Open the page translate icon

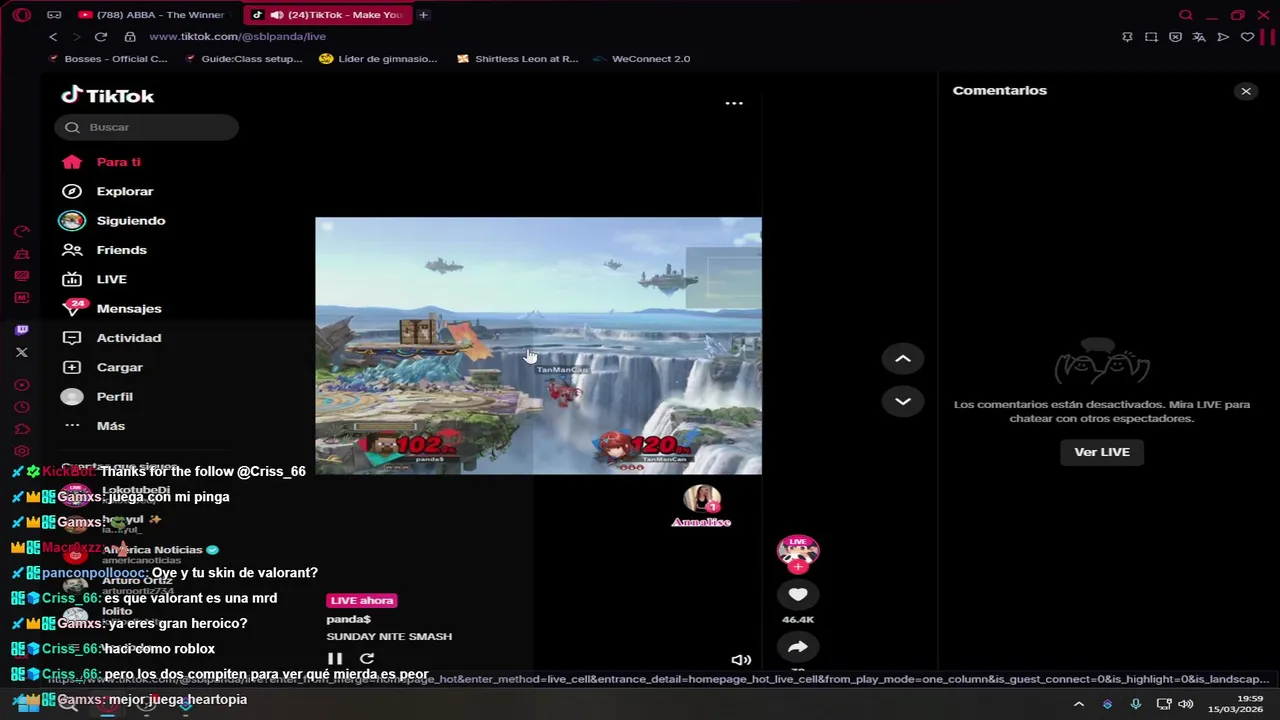1199,37
